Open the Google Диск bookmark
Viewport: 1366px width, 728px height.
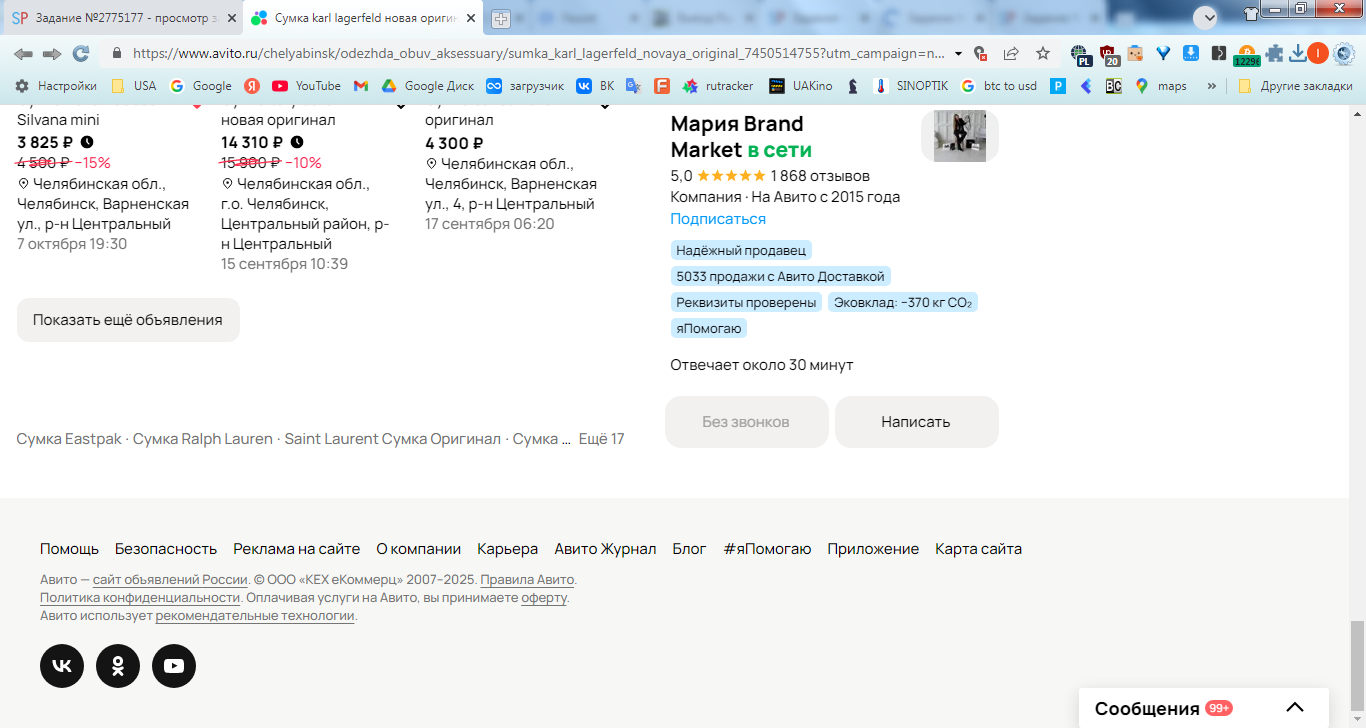pos(427,86)
